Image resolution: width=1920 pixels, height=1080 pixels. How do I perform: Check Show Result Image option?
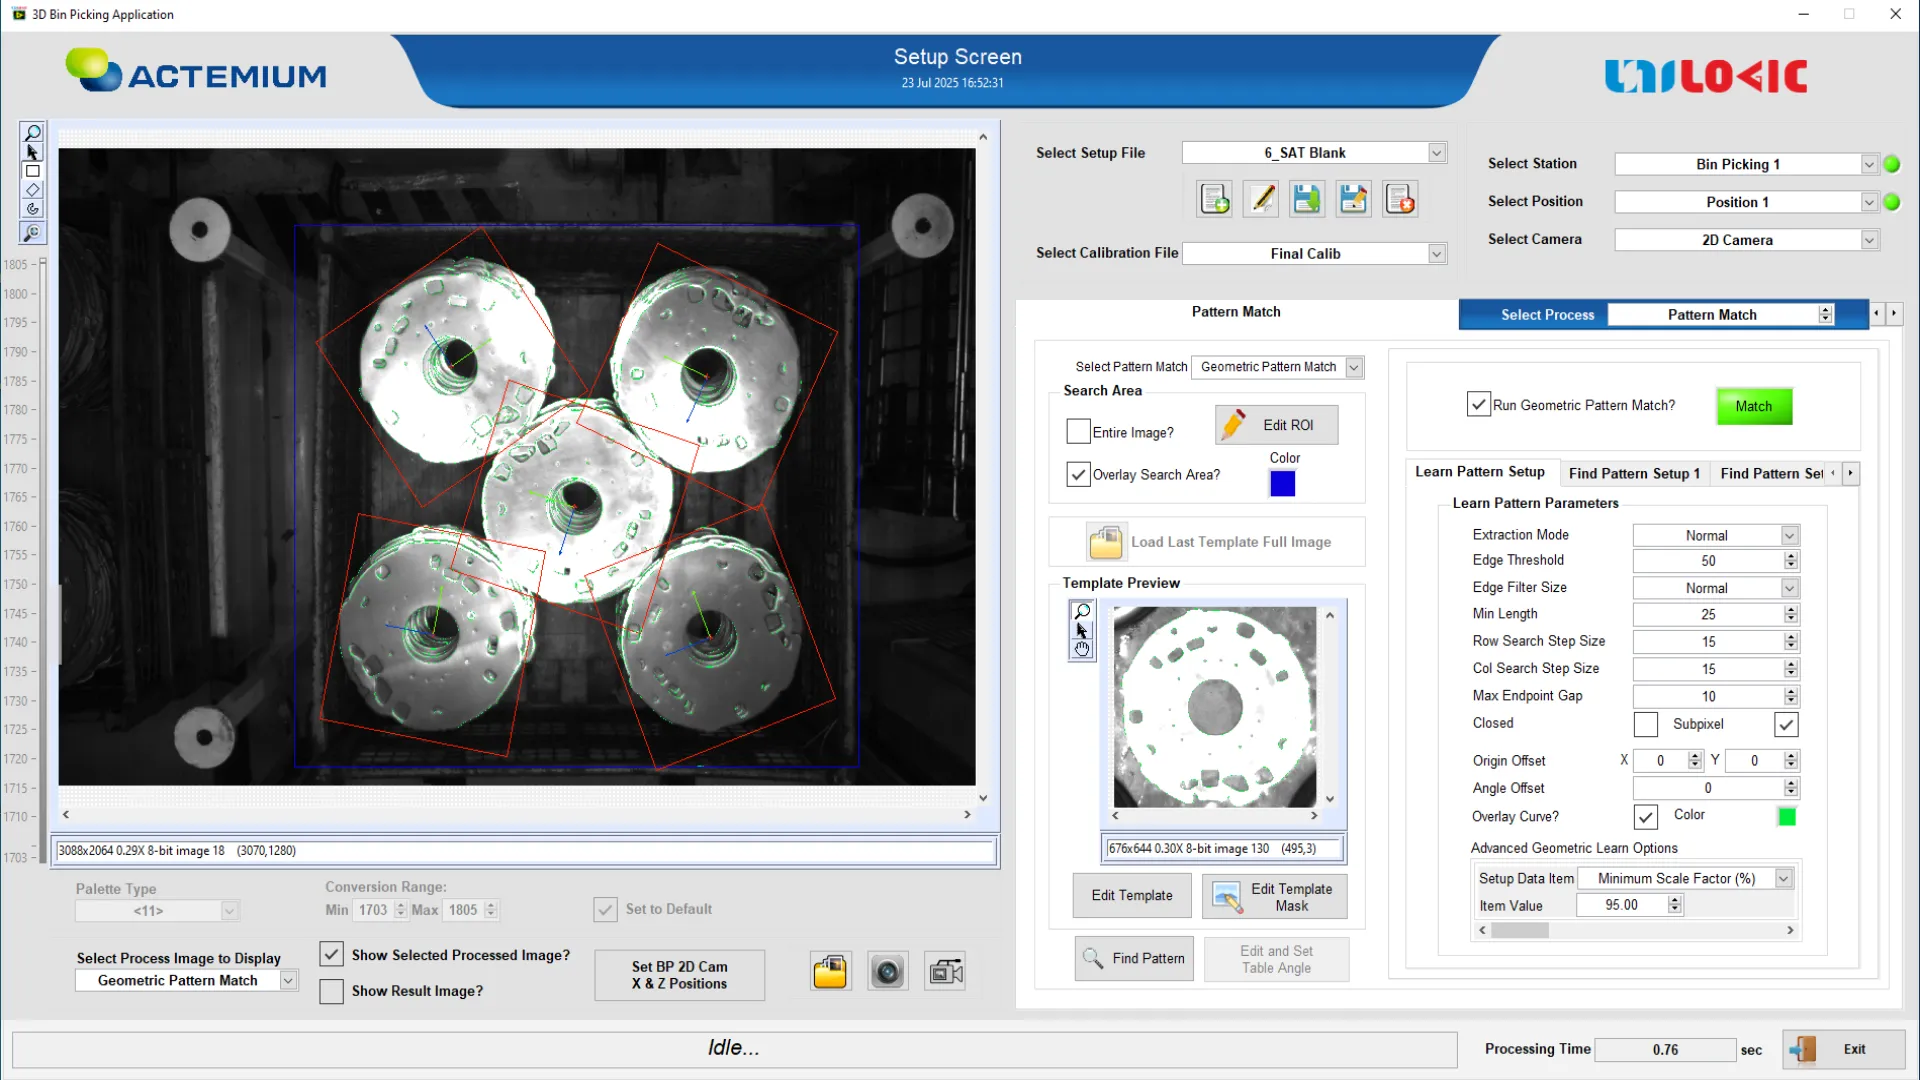[332, 991]
